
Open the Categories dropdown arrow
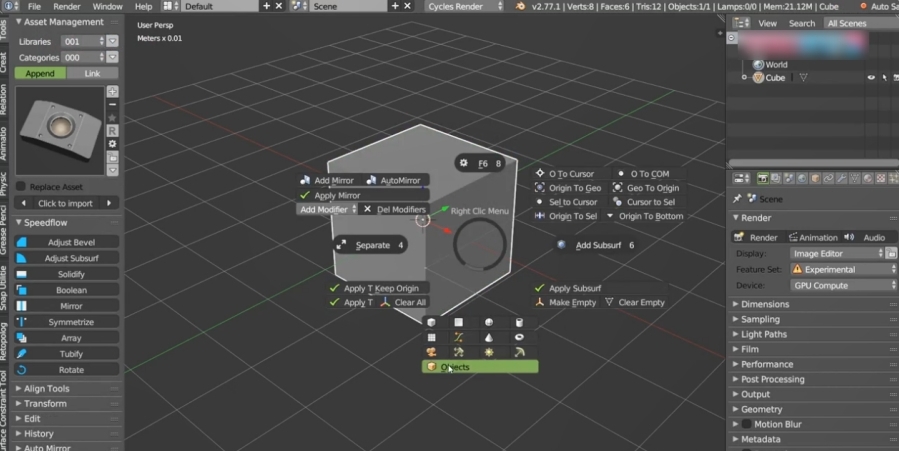pyautogui.click(x=112, y=57)
